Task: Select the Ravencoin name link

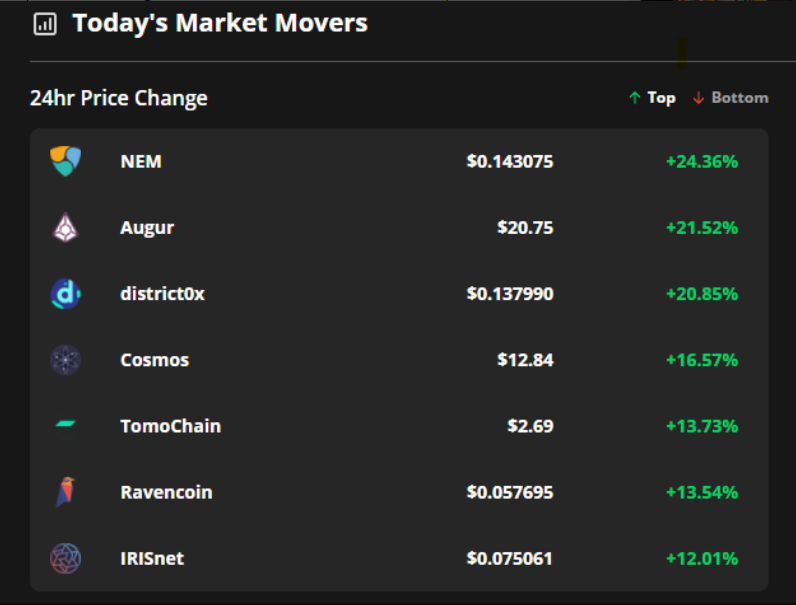Action: pyautogui.click(x=167, y=492)
